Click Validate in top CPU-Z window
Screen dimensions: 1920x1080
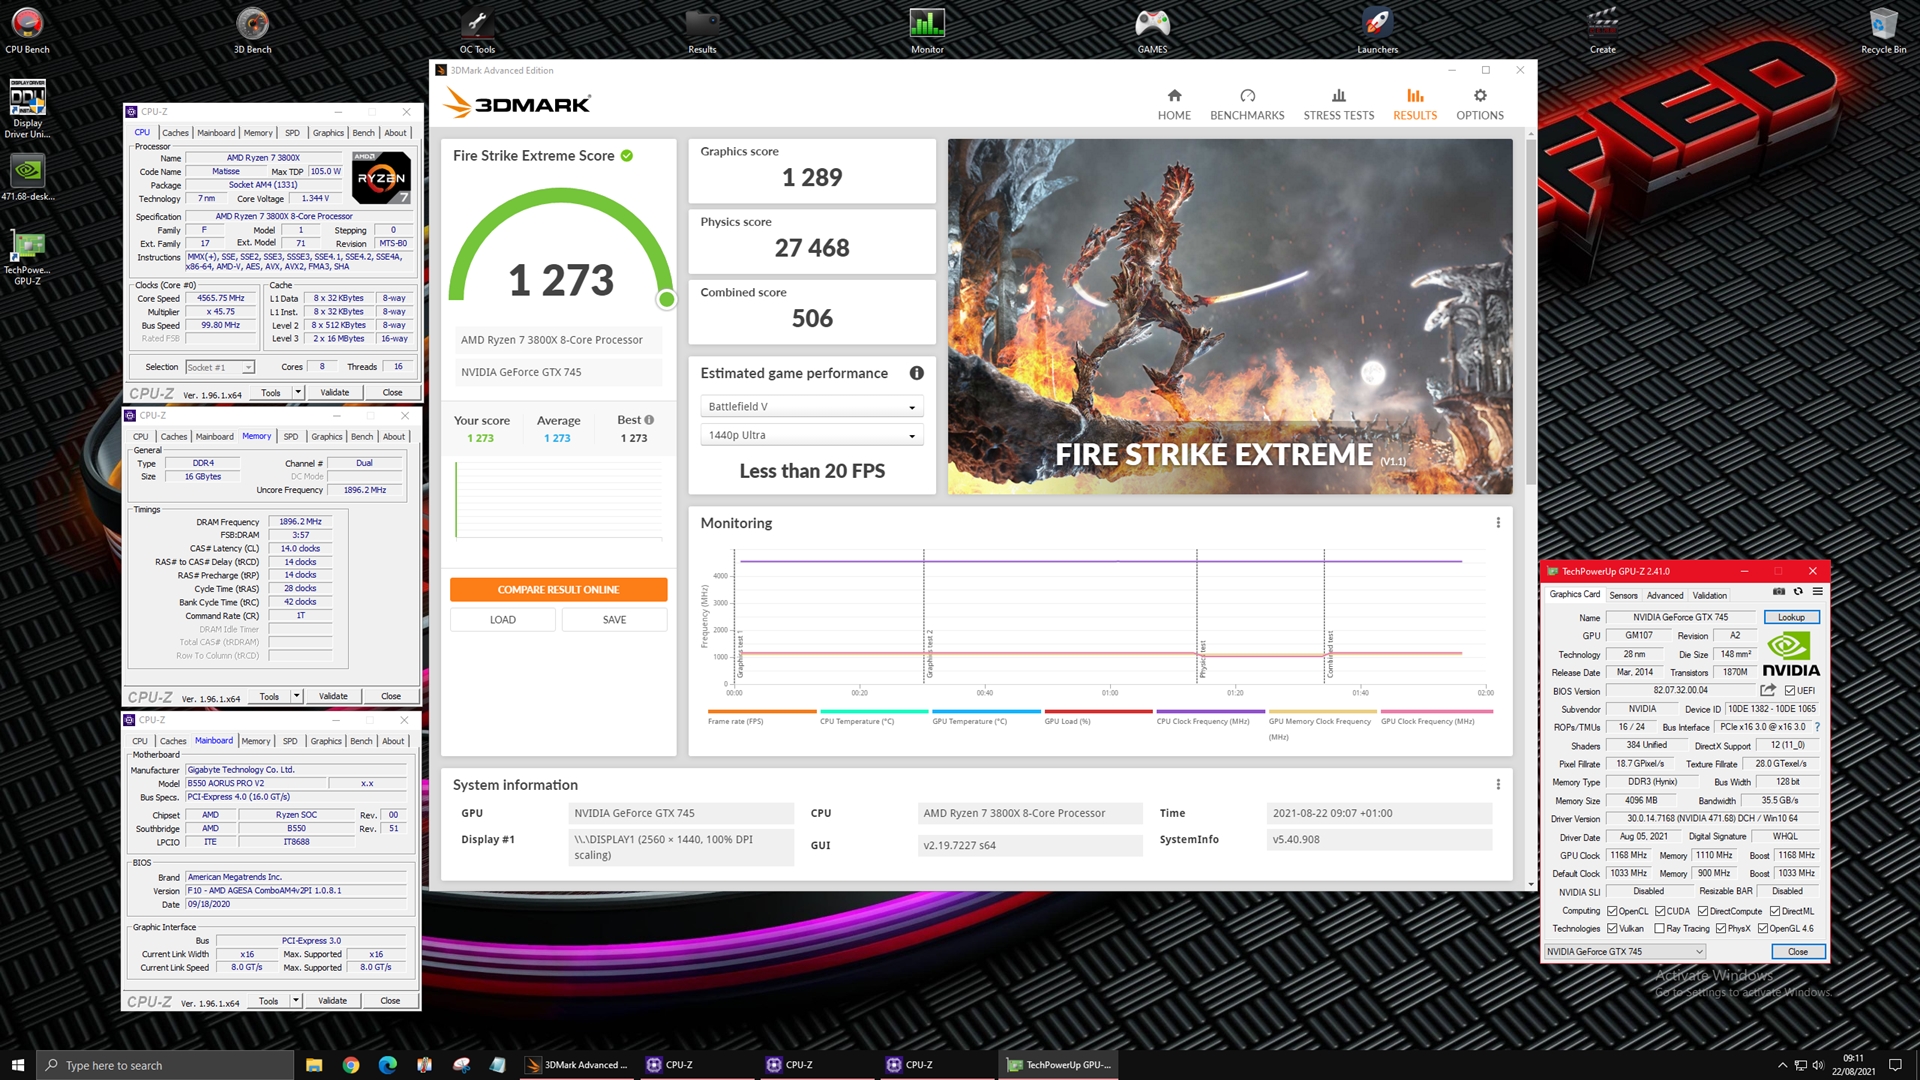(334, 392)
